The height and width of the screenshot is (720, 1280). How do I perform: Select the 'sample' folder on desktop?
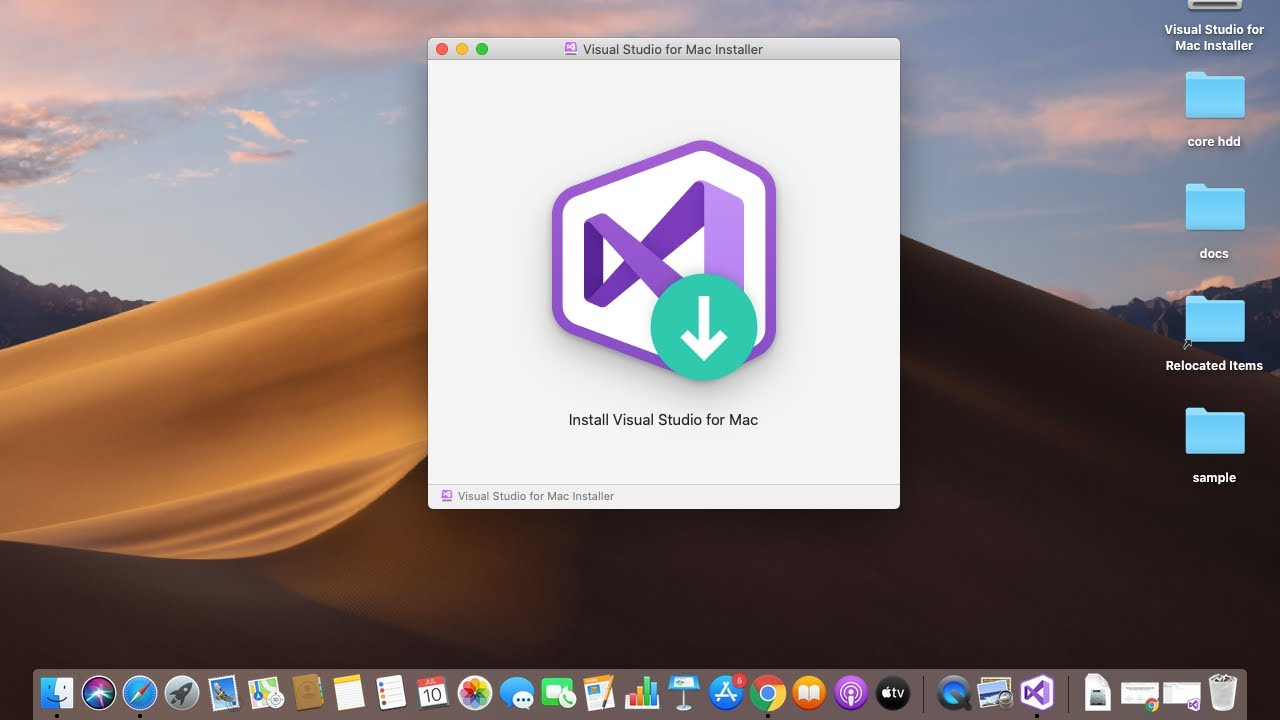1214,434
